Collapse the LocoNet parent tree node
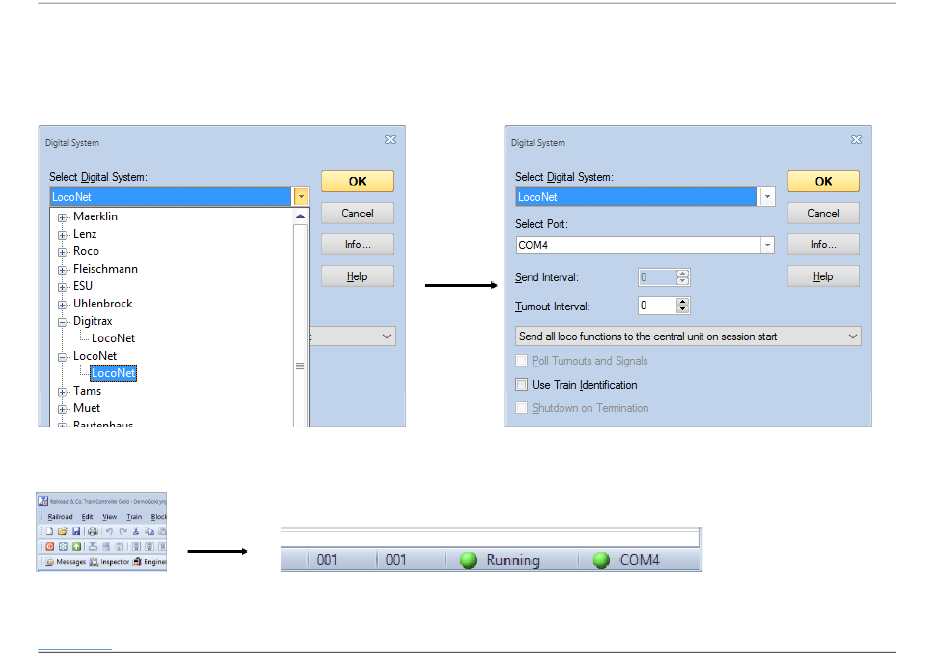Viewport: 950px width, 655px height. pos(62,357)
